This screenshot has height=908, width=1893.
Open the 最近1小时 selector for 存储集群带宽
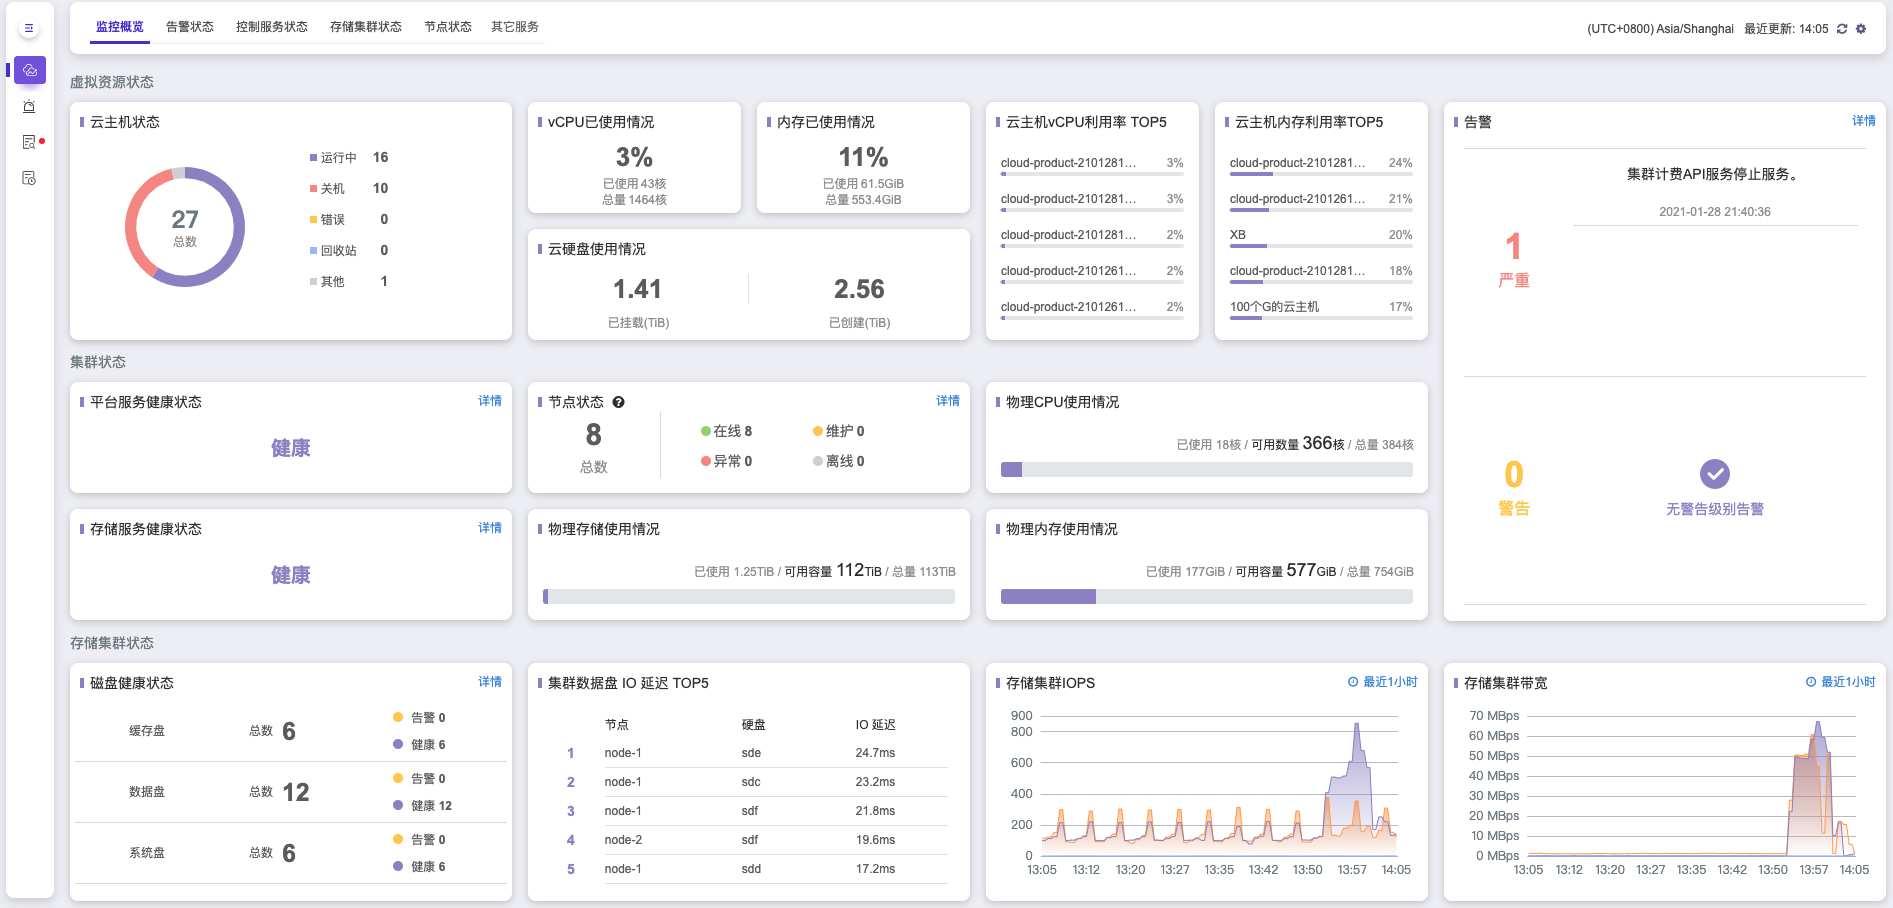click(x=1841, y=682)
